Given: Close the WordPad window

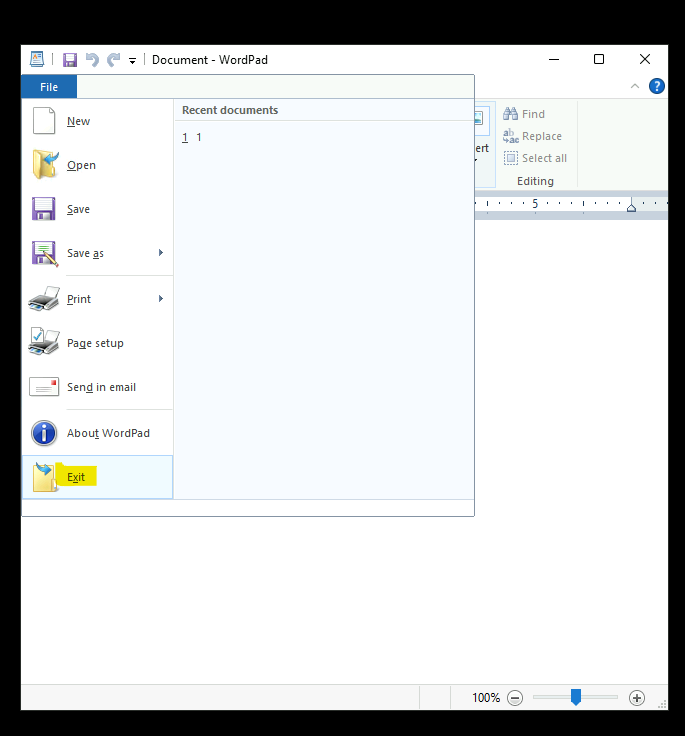Looking at the screenshot, I should click(x=645, y=60).
